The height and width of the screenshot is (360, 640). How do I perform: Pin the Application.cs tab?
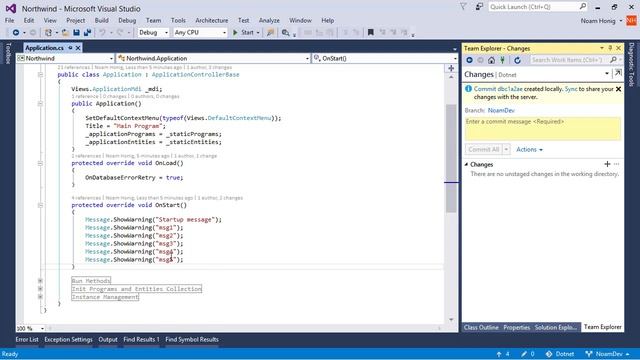(x=70, y=48)
